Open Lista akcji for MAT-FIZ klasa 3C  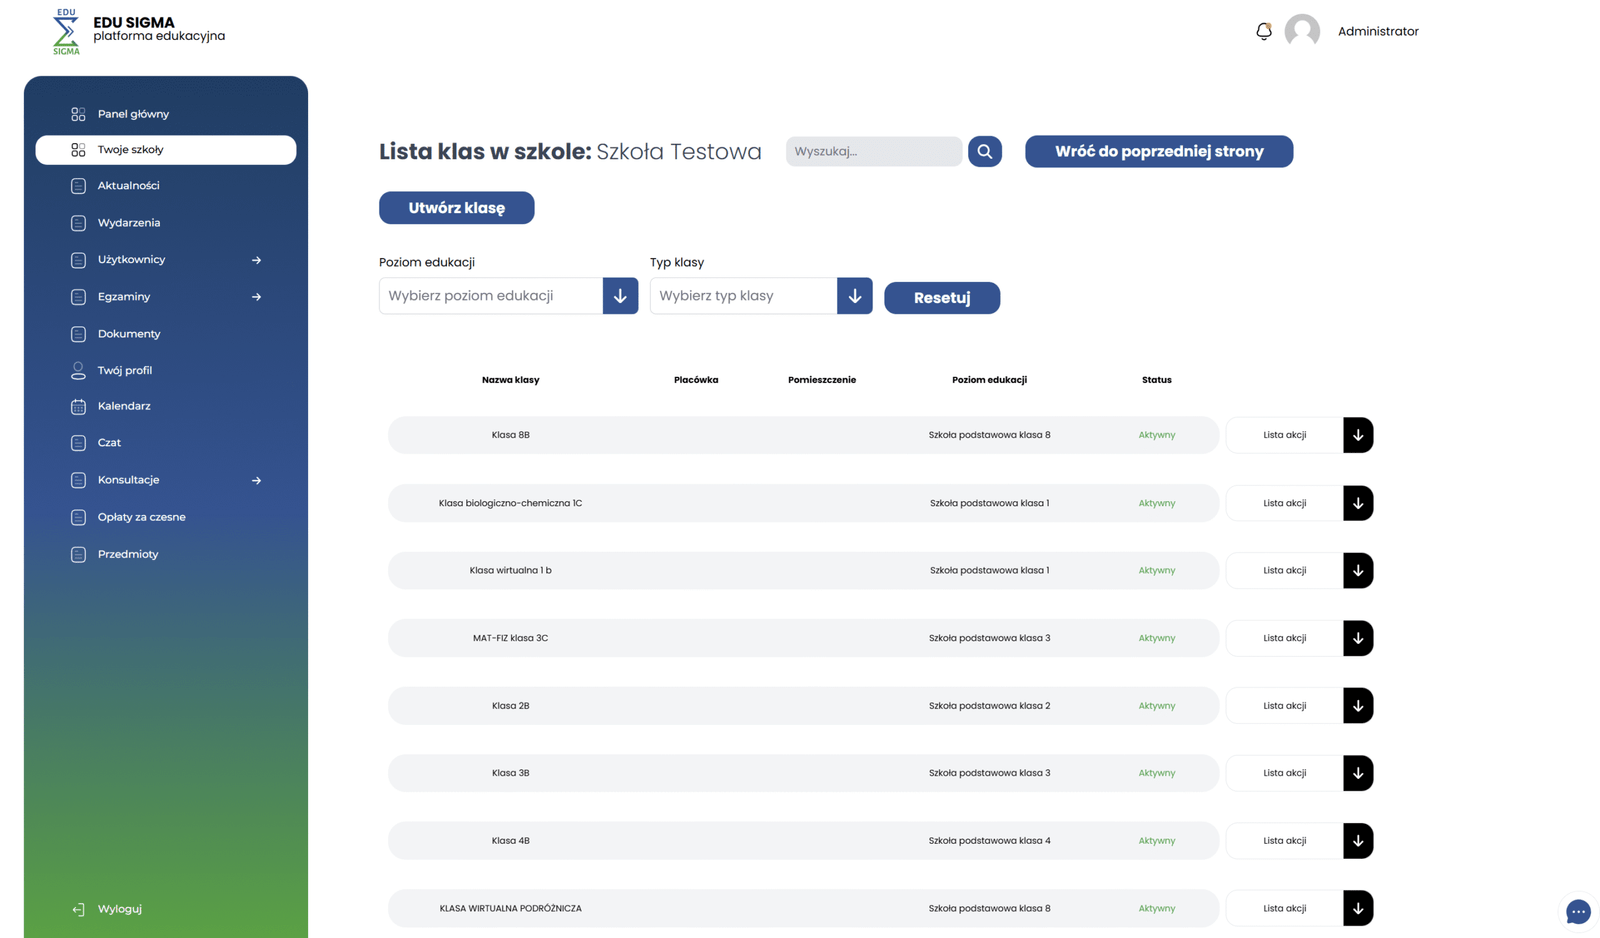[x=1357, y=638]
